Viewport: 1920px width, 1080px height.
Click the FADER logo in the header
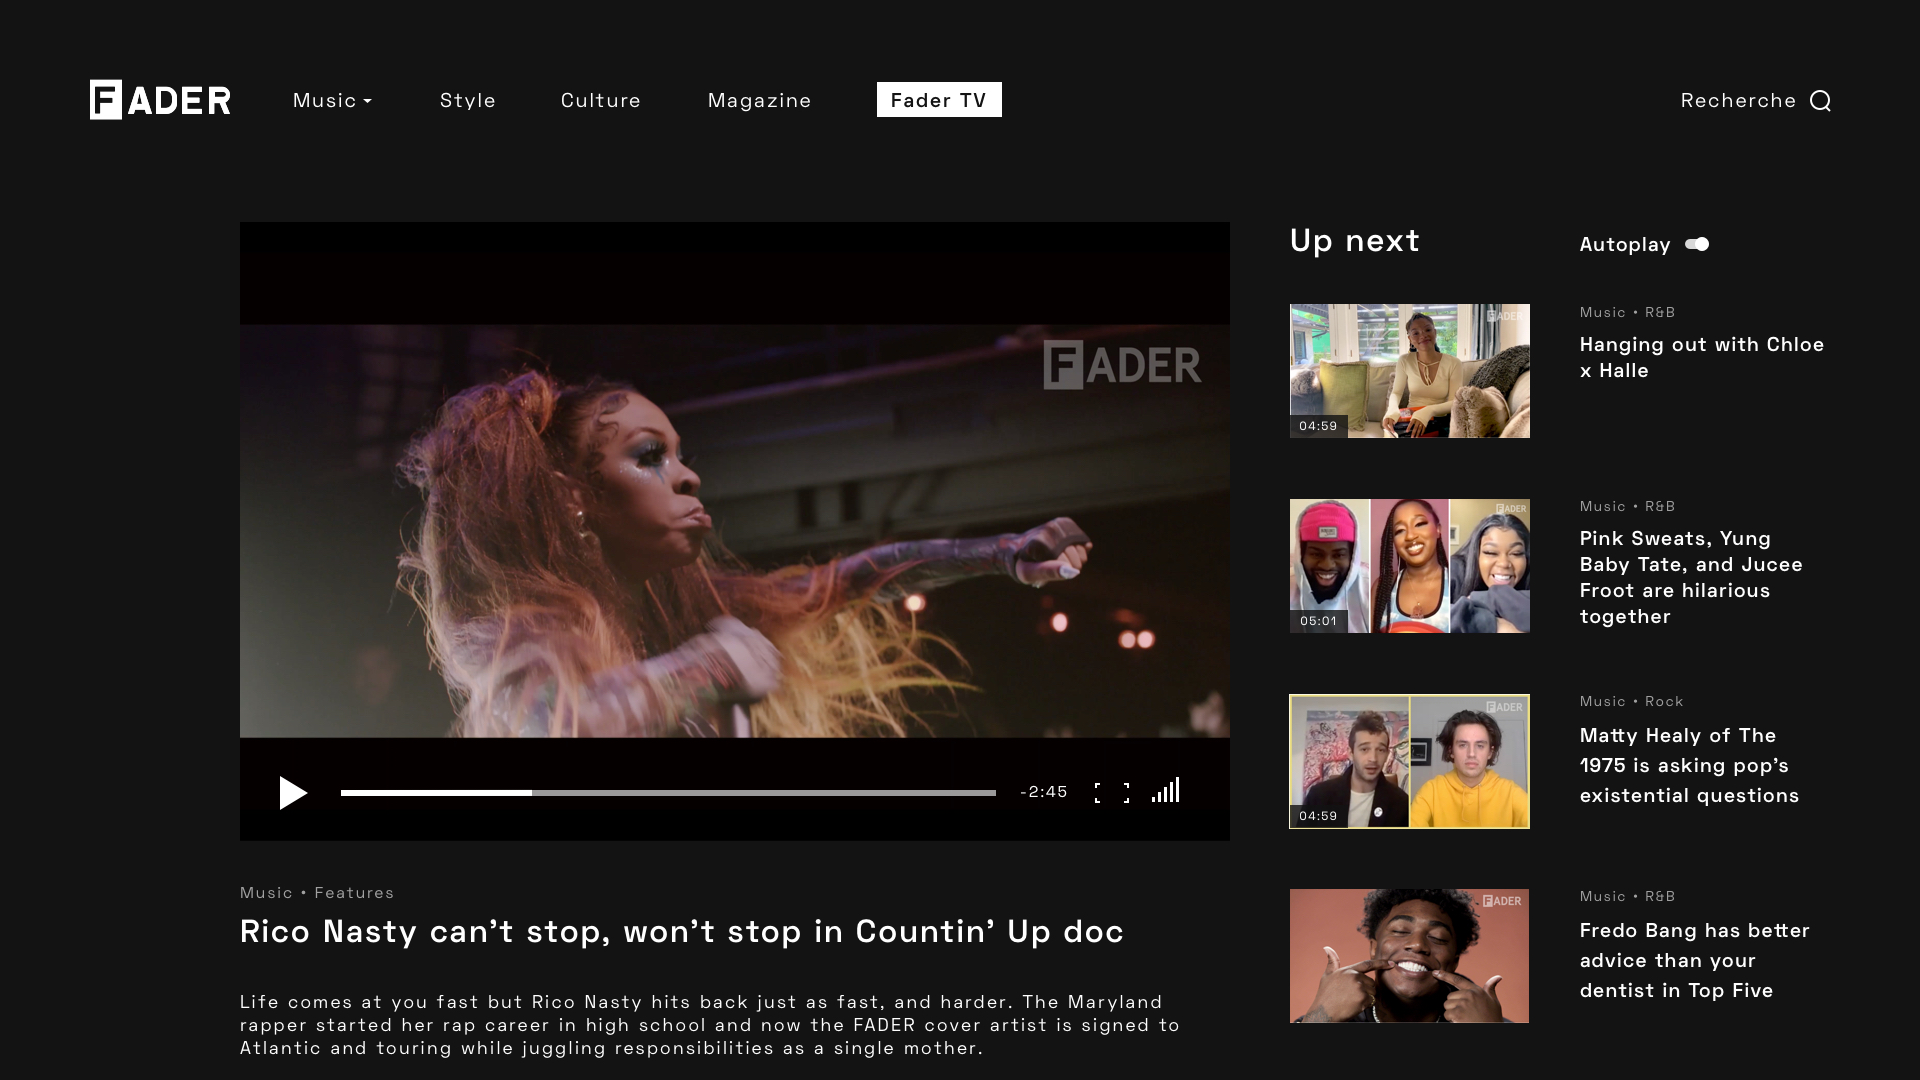[x=159, y=100]
